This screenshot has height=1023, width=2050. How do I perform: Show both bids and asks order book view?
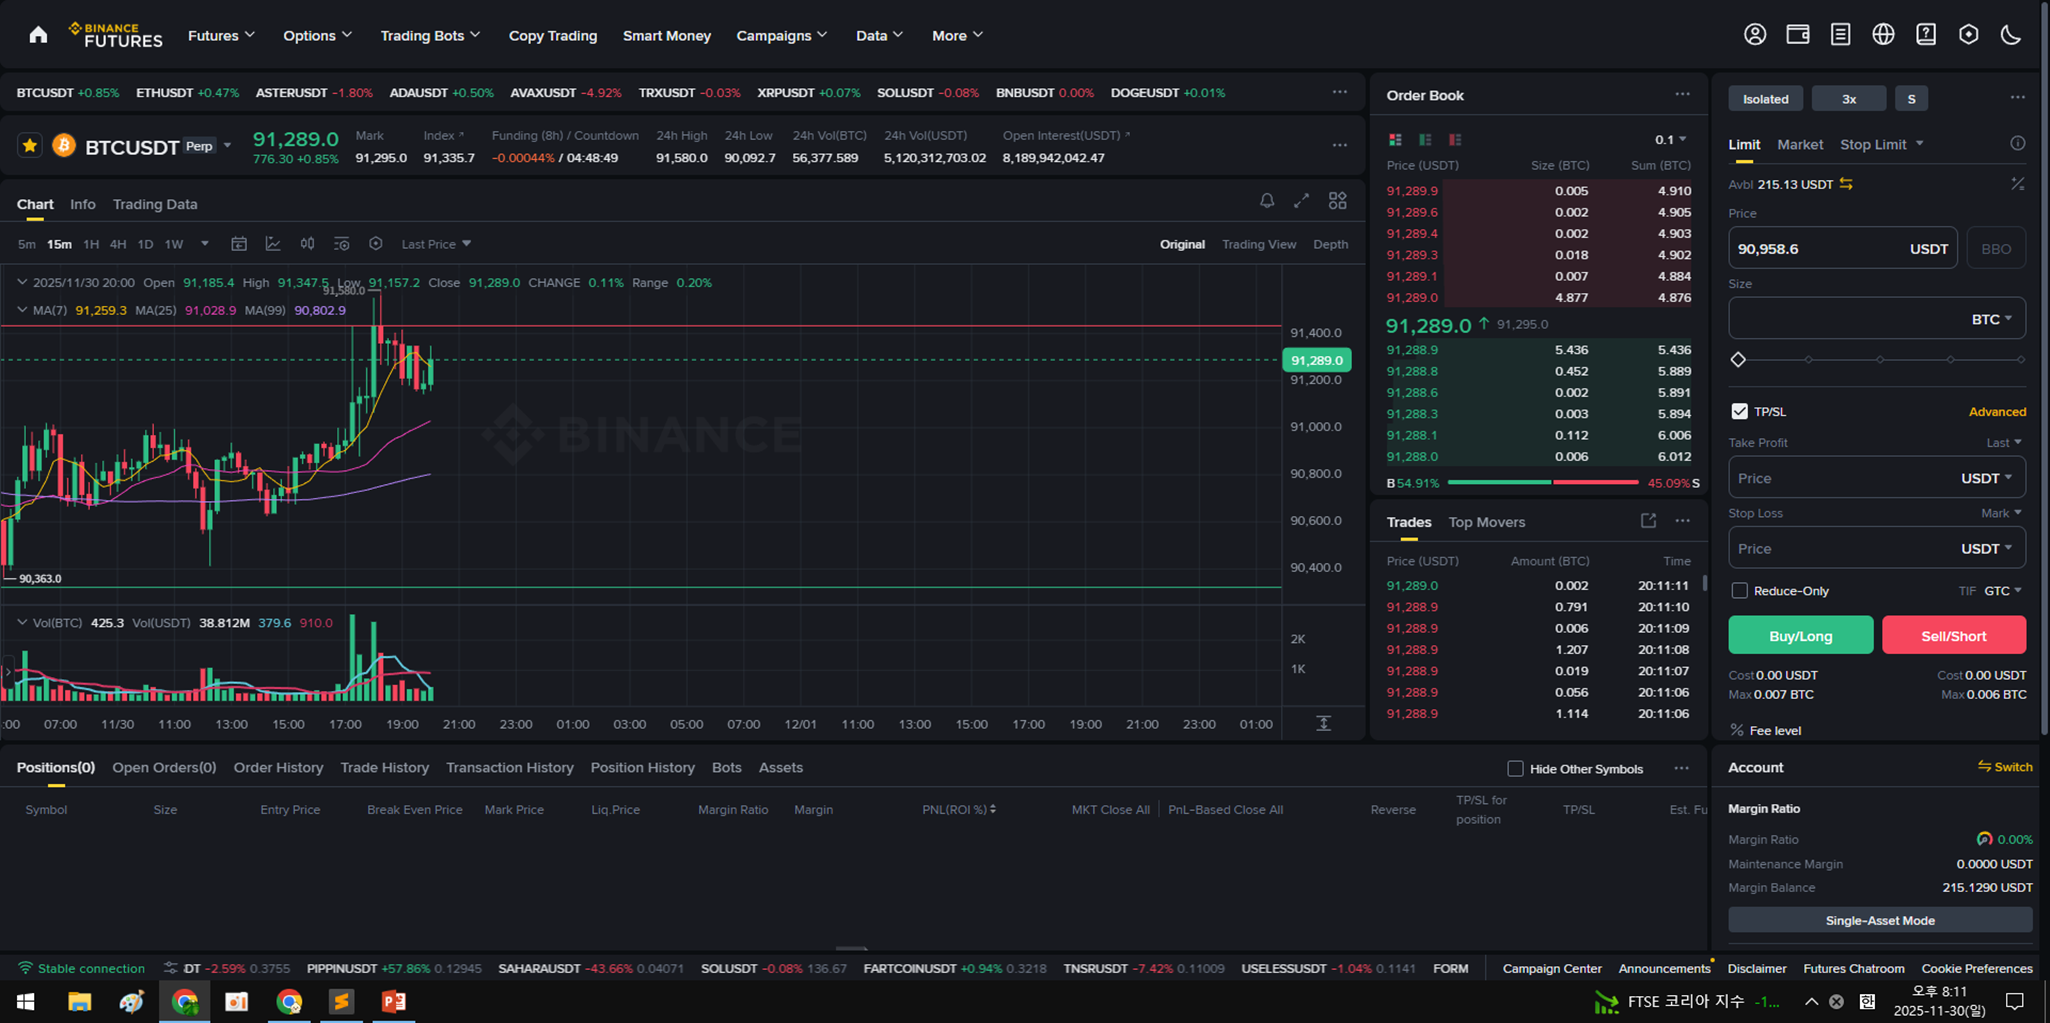(x=1395, y=139)
